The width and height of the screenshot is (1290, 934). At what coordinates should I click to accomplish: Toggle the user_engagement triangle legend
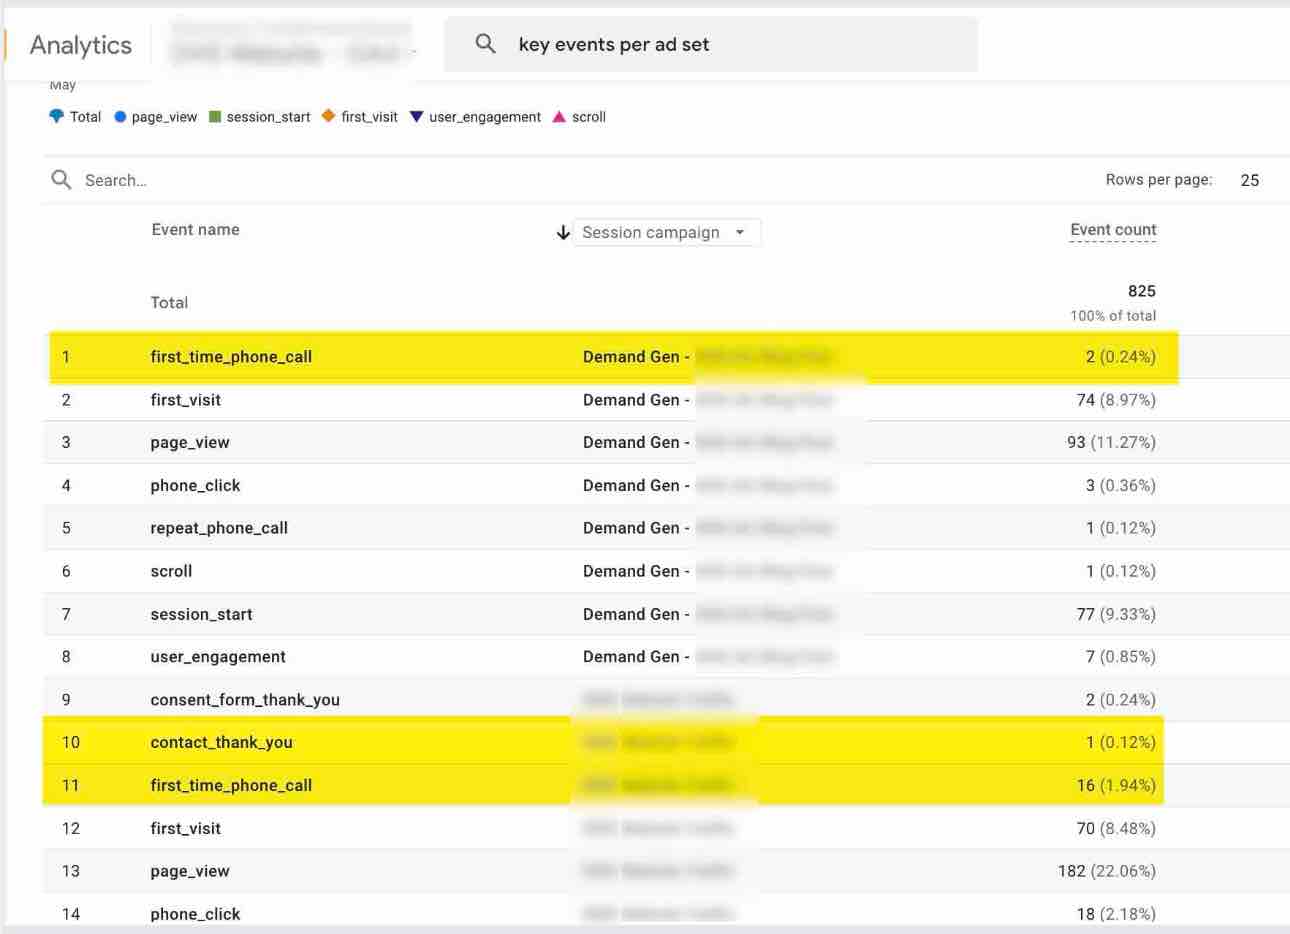click(417, 117)
